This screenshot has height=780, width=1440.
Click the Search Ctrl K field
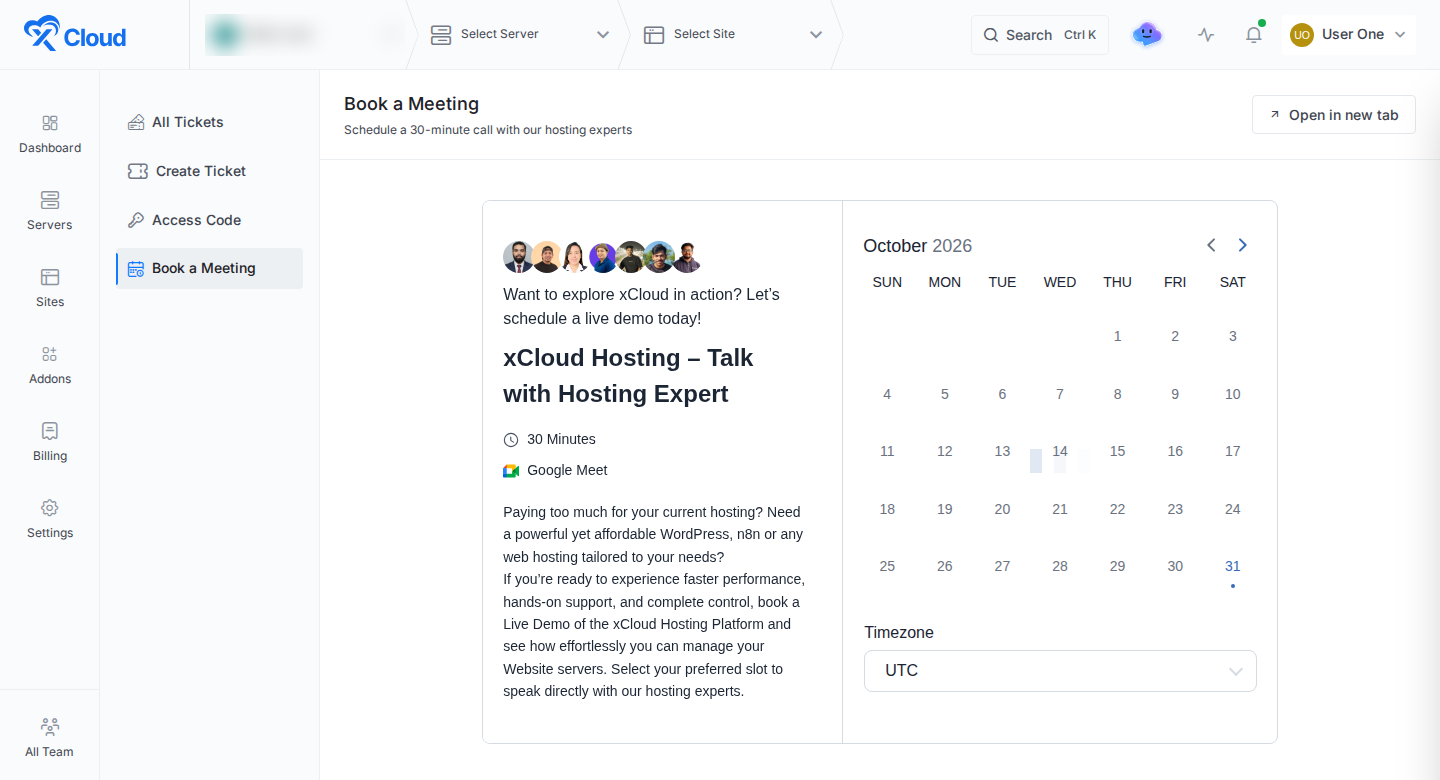click(x=1040, y=35)
